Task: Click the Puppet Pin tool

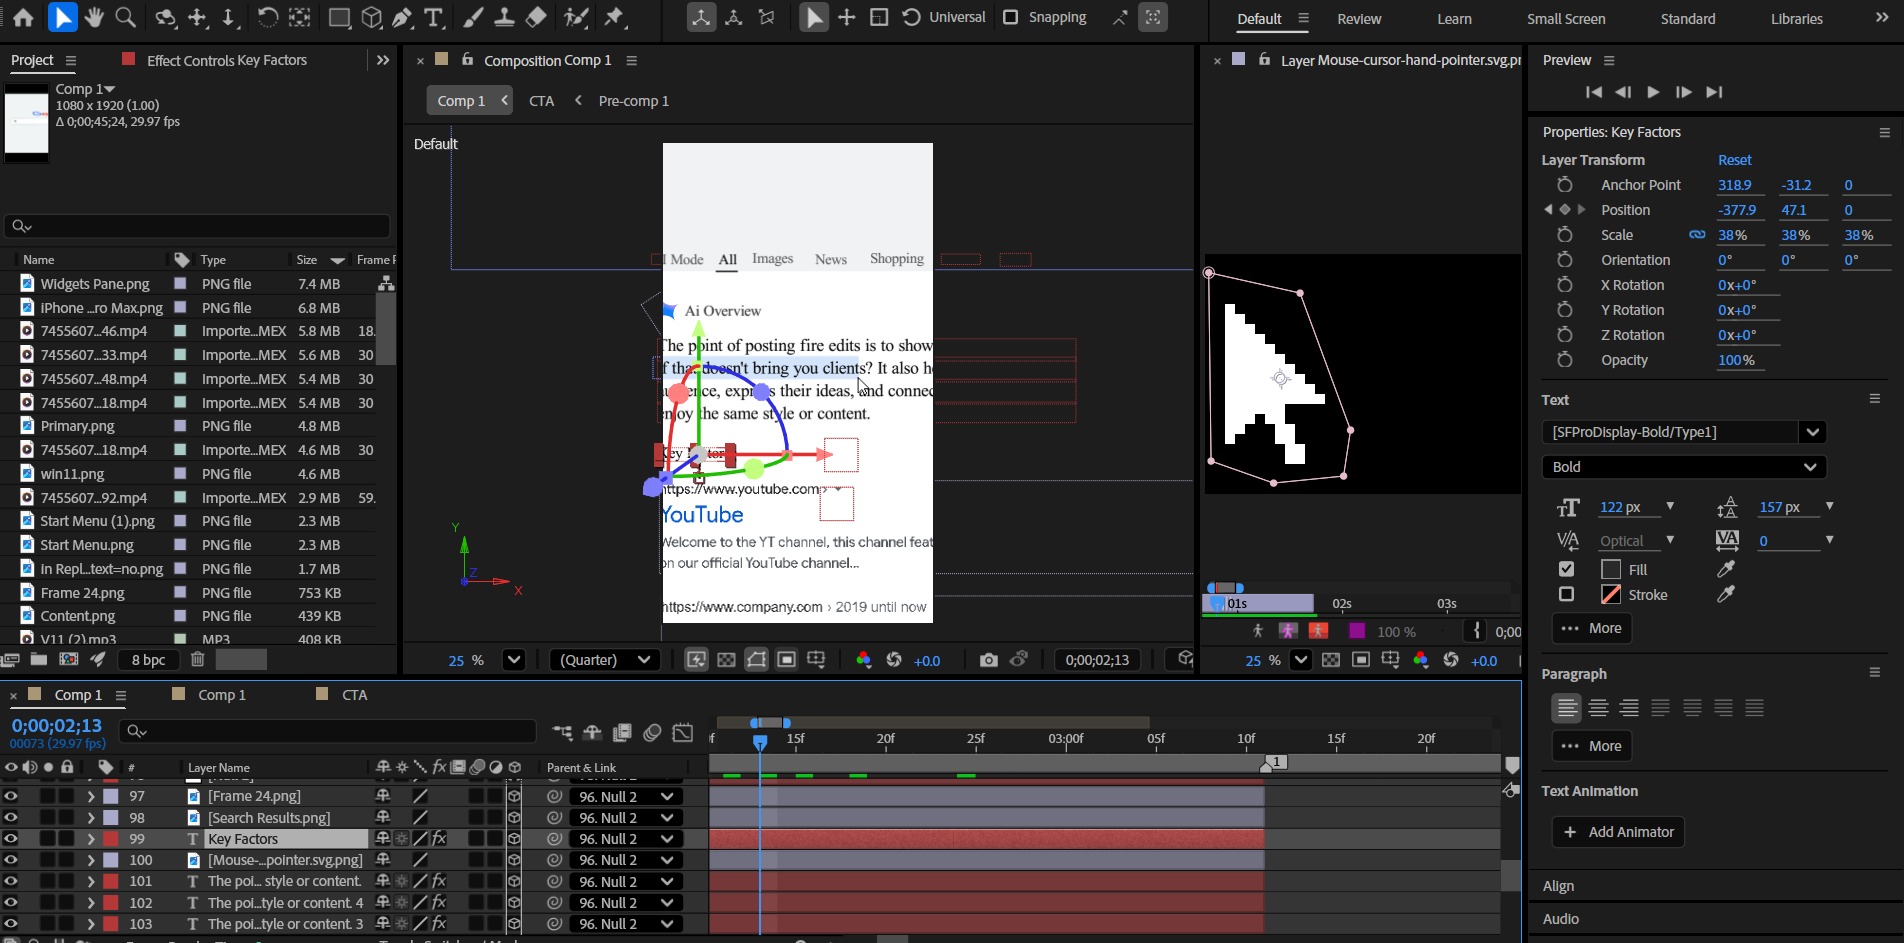Action: pyautogui.click(x=614, y=17)
